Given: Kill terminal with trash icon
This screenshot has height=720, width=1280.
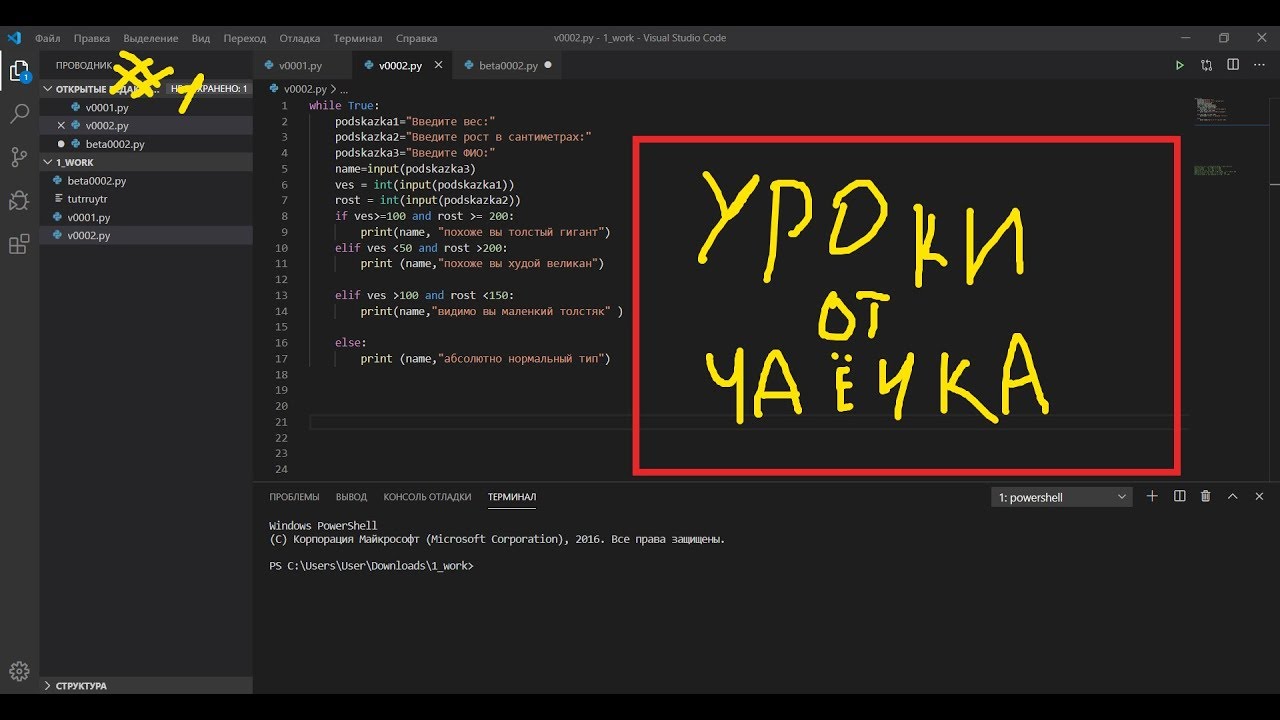Looking at the screenshot, I should click(1205, 496).
